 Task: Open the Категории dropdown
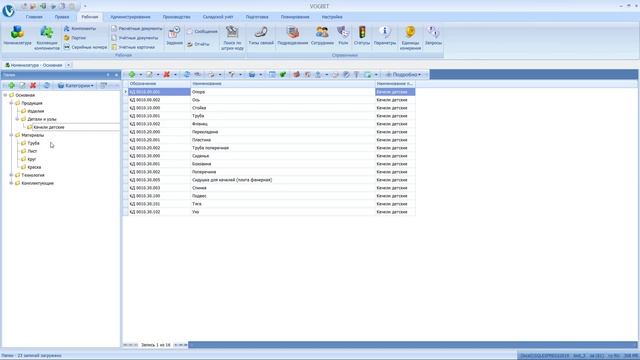(76, 85)
